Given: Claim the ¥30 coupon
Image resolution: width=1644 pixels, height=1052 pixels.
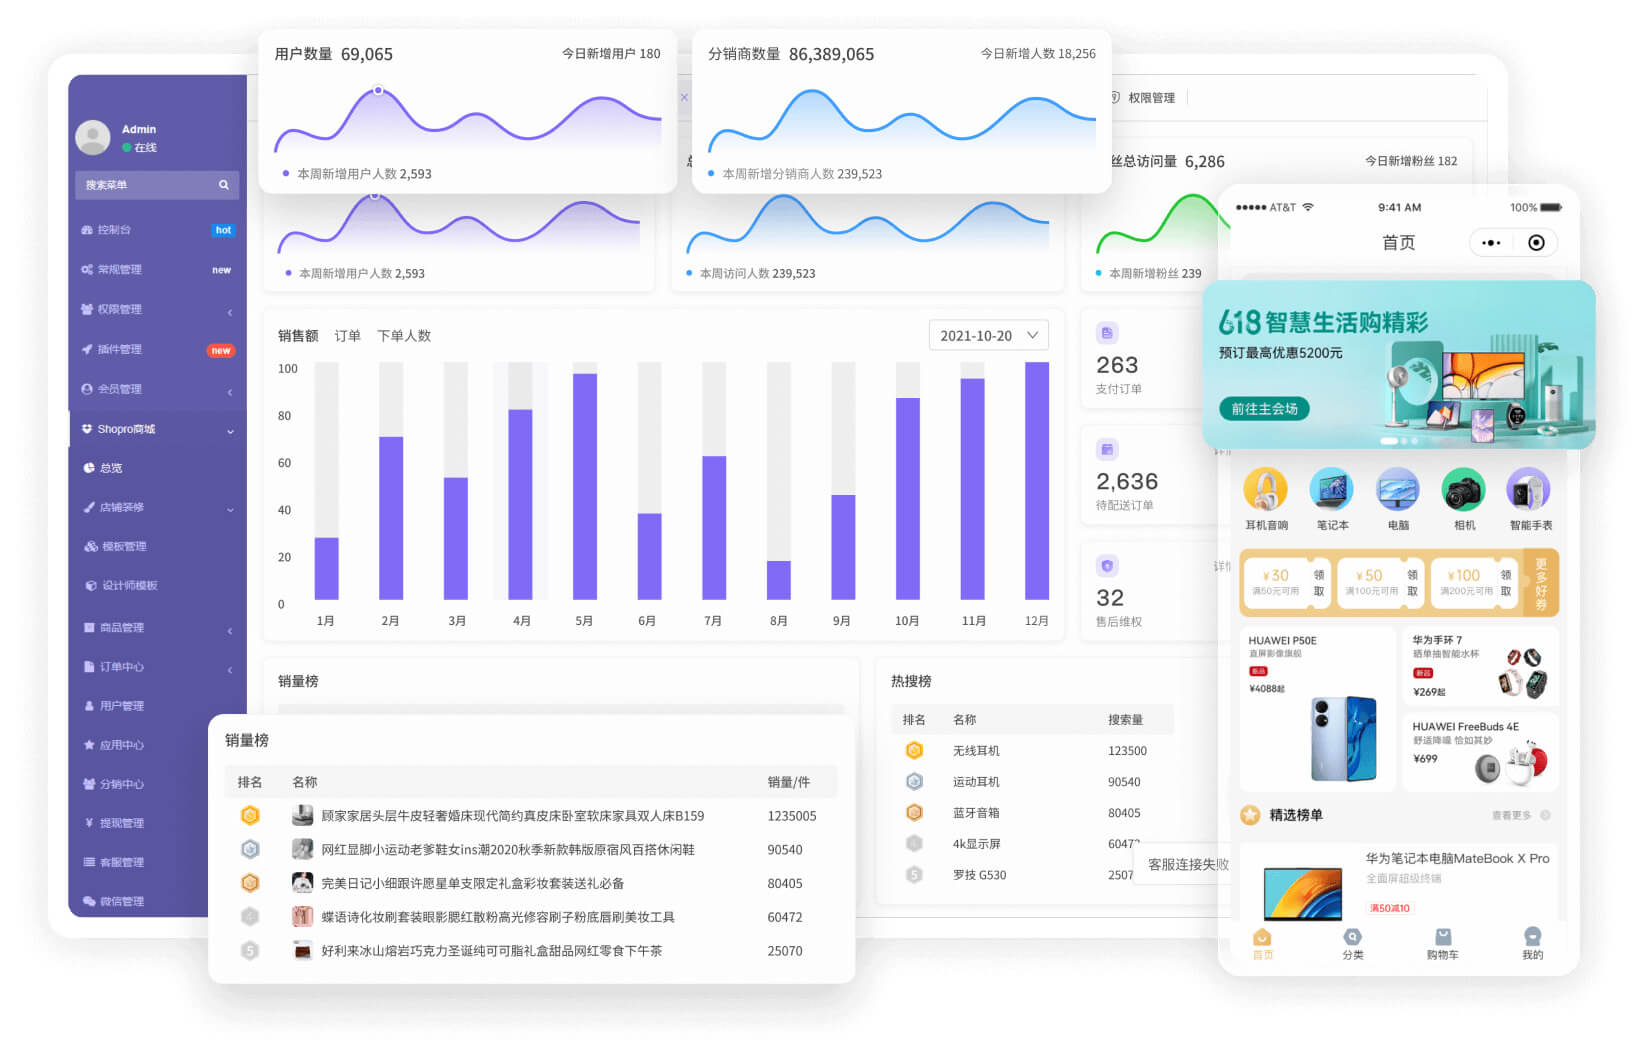Looking at the screenshot, I should pyautogui.click(x=1318, y=583).
